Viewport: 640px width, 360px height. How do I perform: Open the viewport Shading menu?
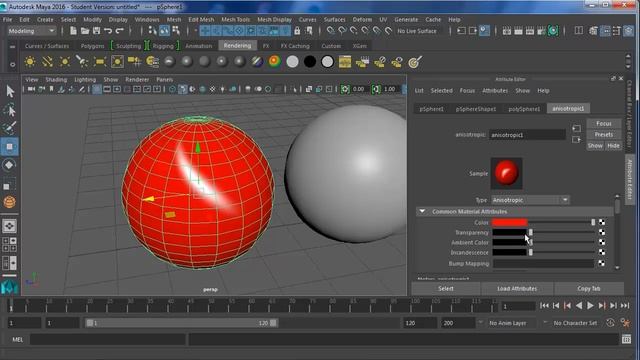click(x=56, y=80)
